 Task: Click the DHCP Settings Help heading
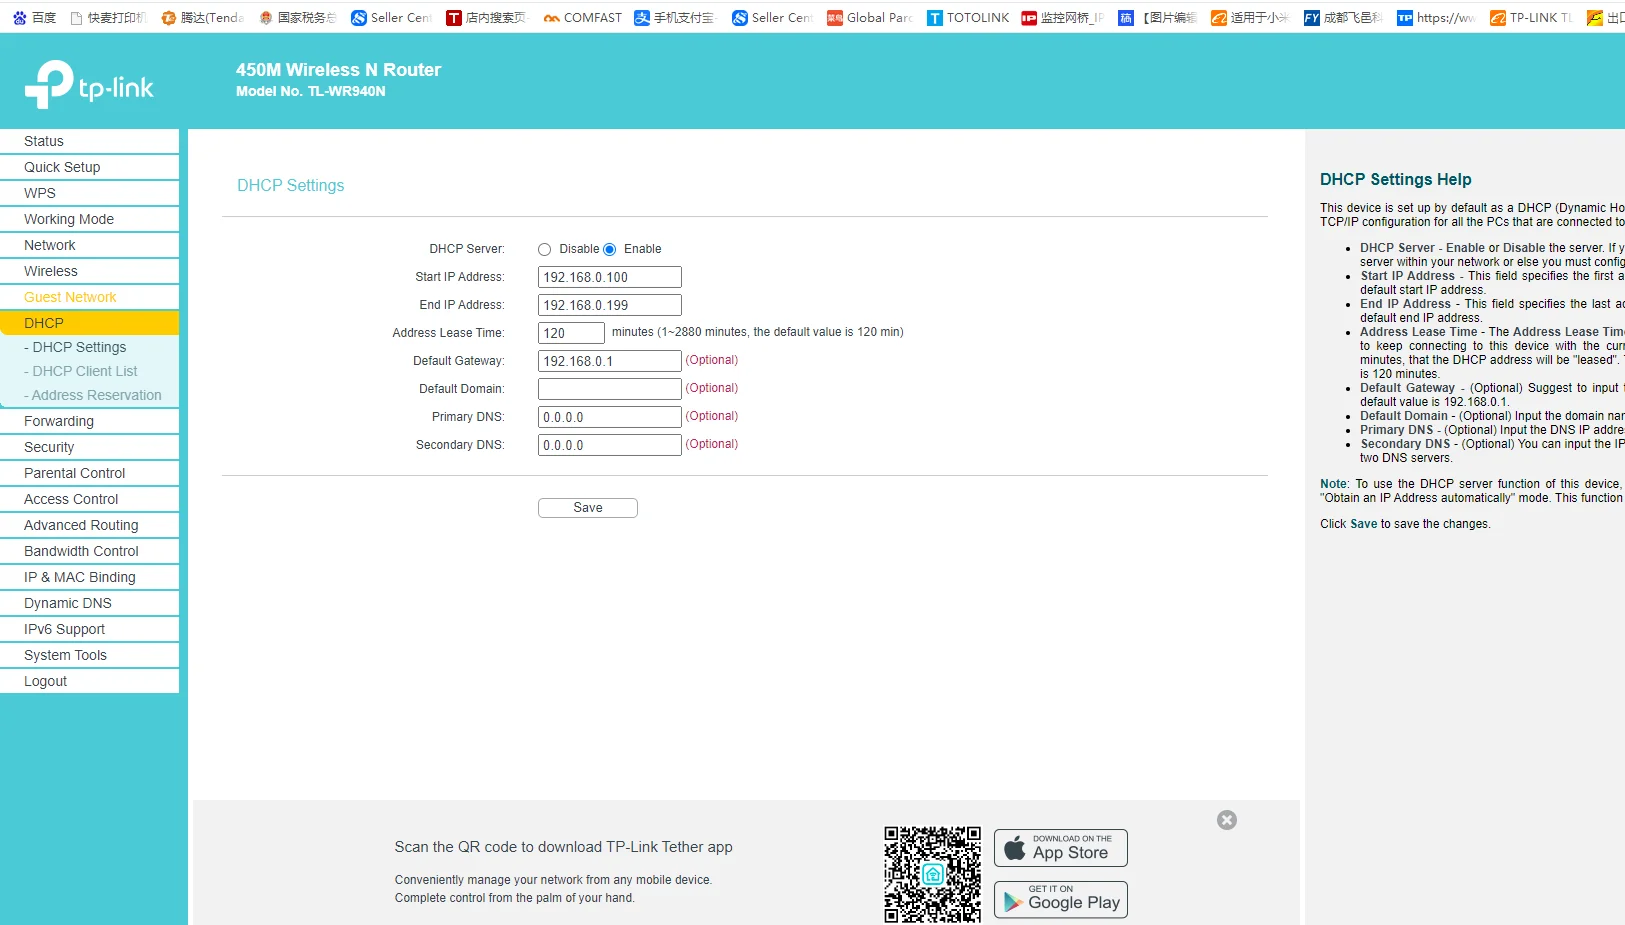pos(1396,180)
